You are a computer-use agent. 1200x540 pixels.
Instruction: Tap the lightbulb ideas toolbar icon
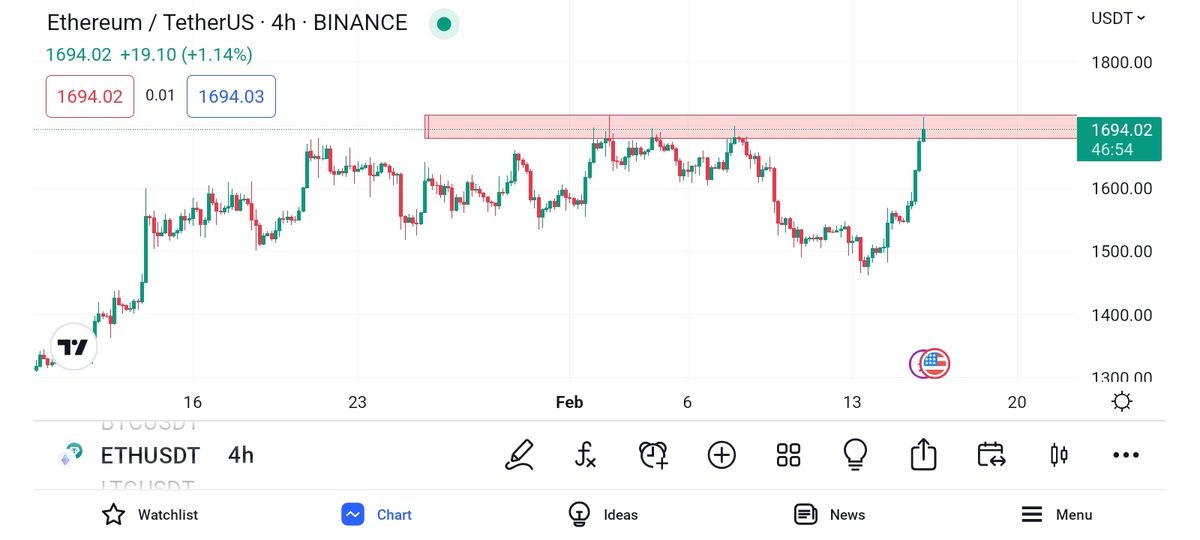(855, 455)
